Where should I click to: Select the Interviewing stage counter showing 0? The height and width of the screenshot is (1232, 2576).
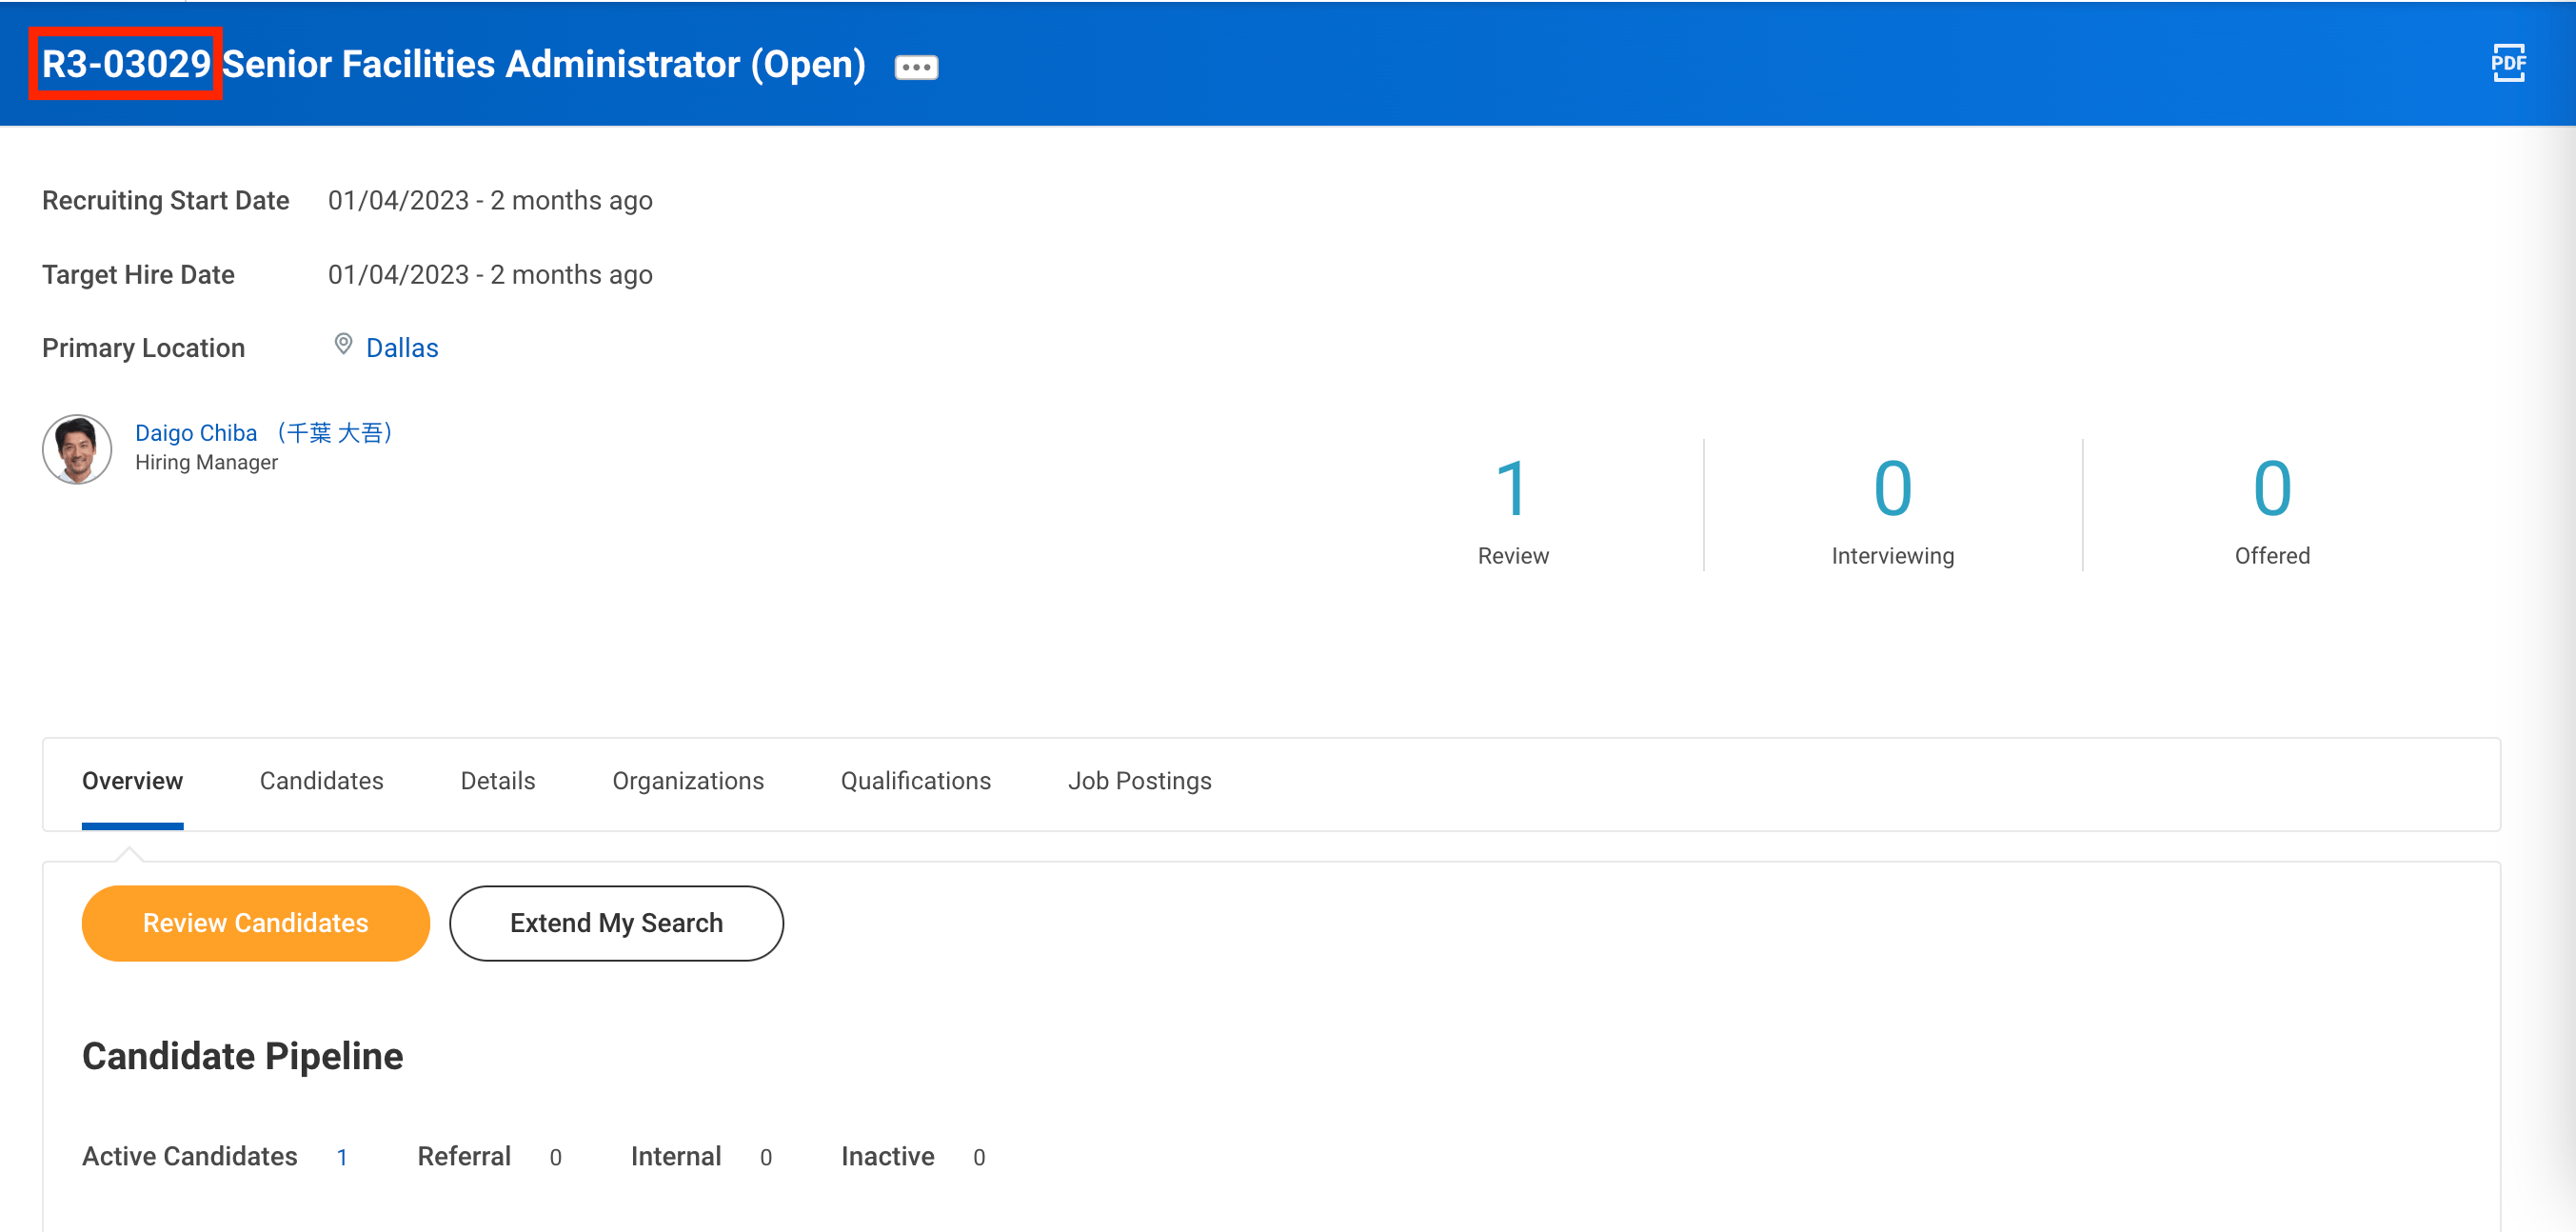point(1892,491)
